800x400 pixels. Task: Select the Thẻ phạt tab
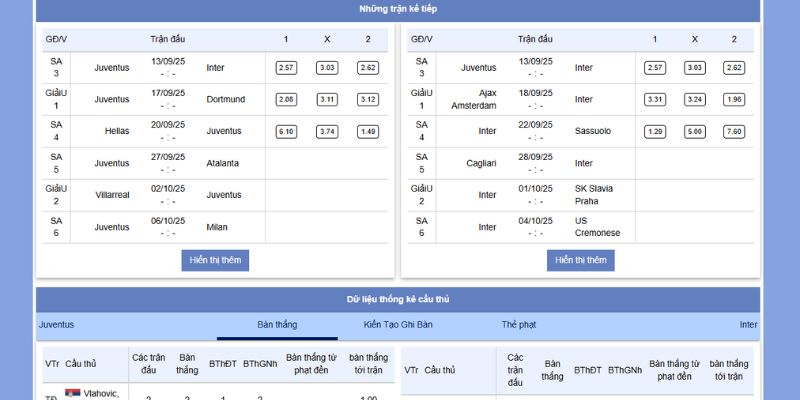pos(518,324)
